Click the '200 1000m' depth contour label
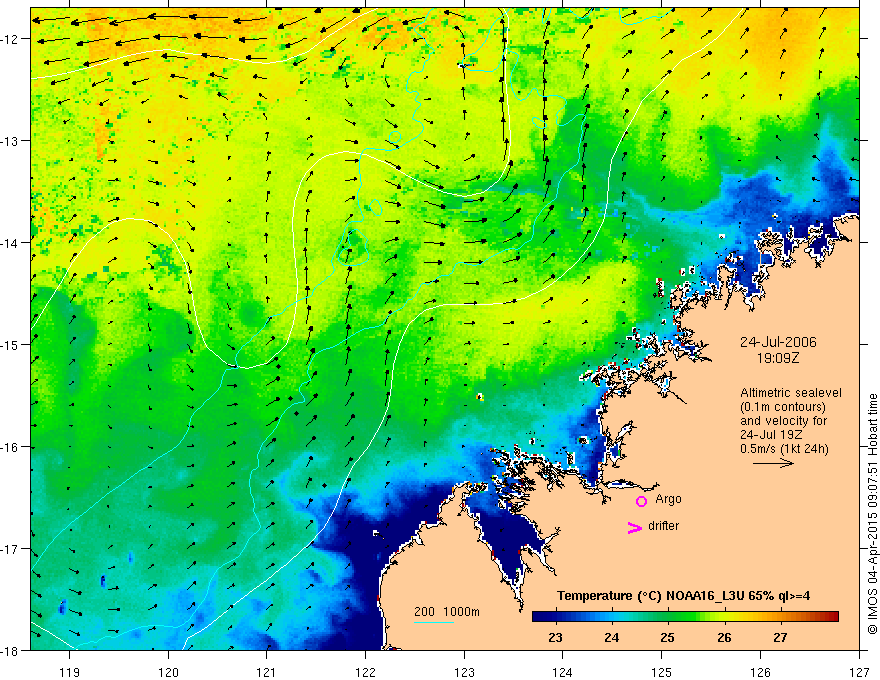The height and width of the screenshot is (680, 880). [x=447, y=612]
